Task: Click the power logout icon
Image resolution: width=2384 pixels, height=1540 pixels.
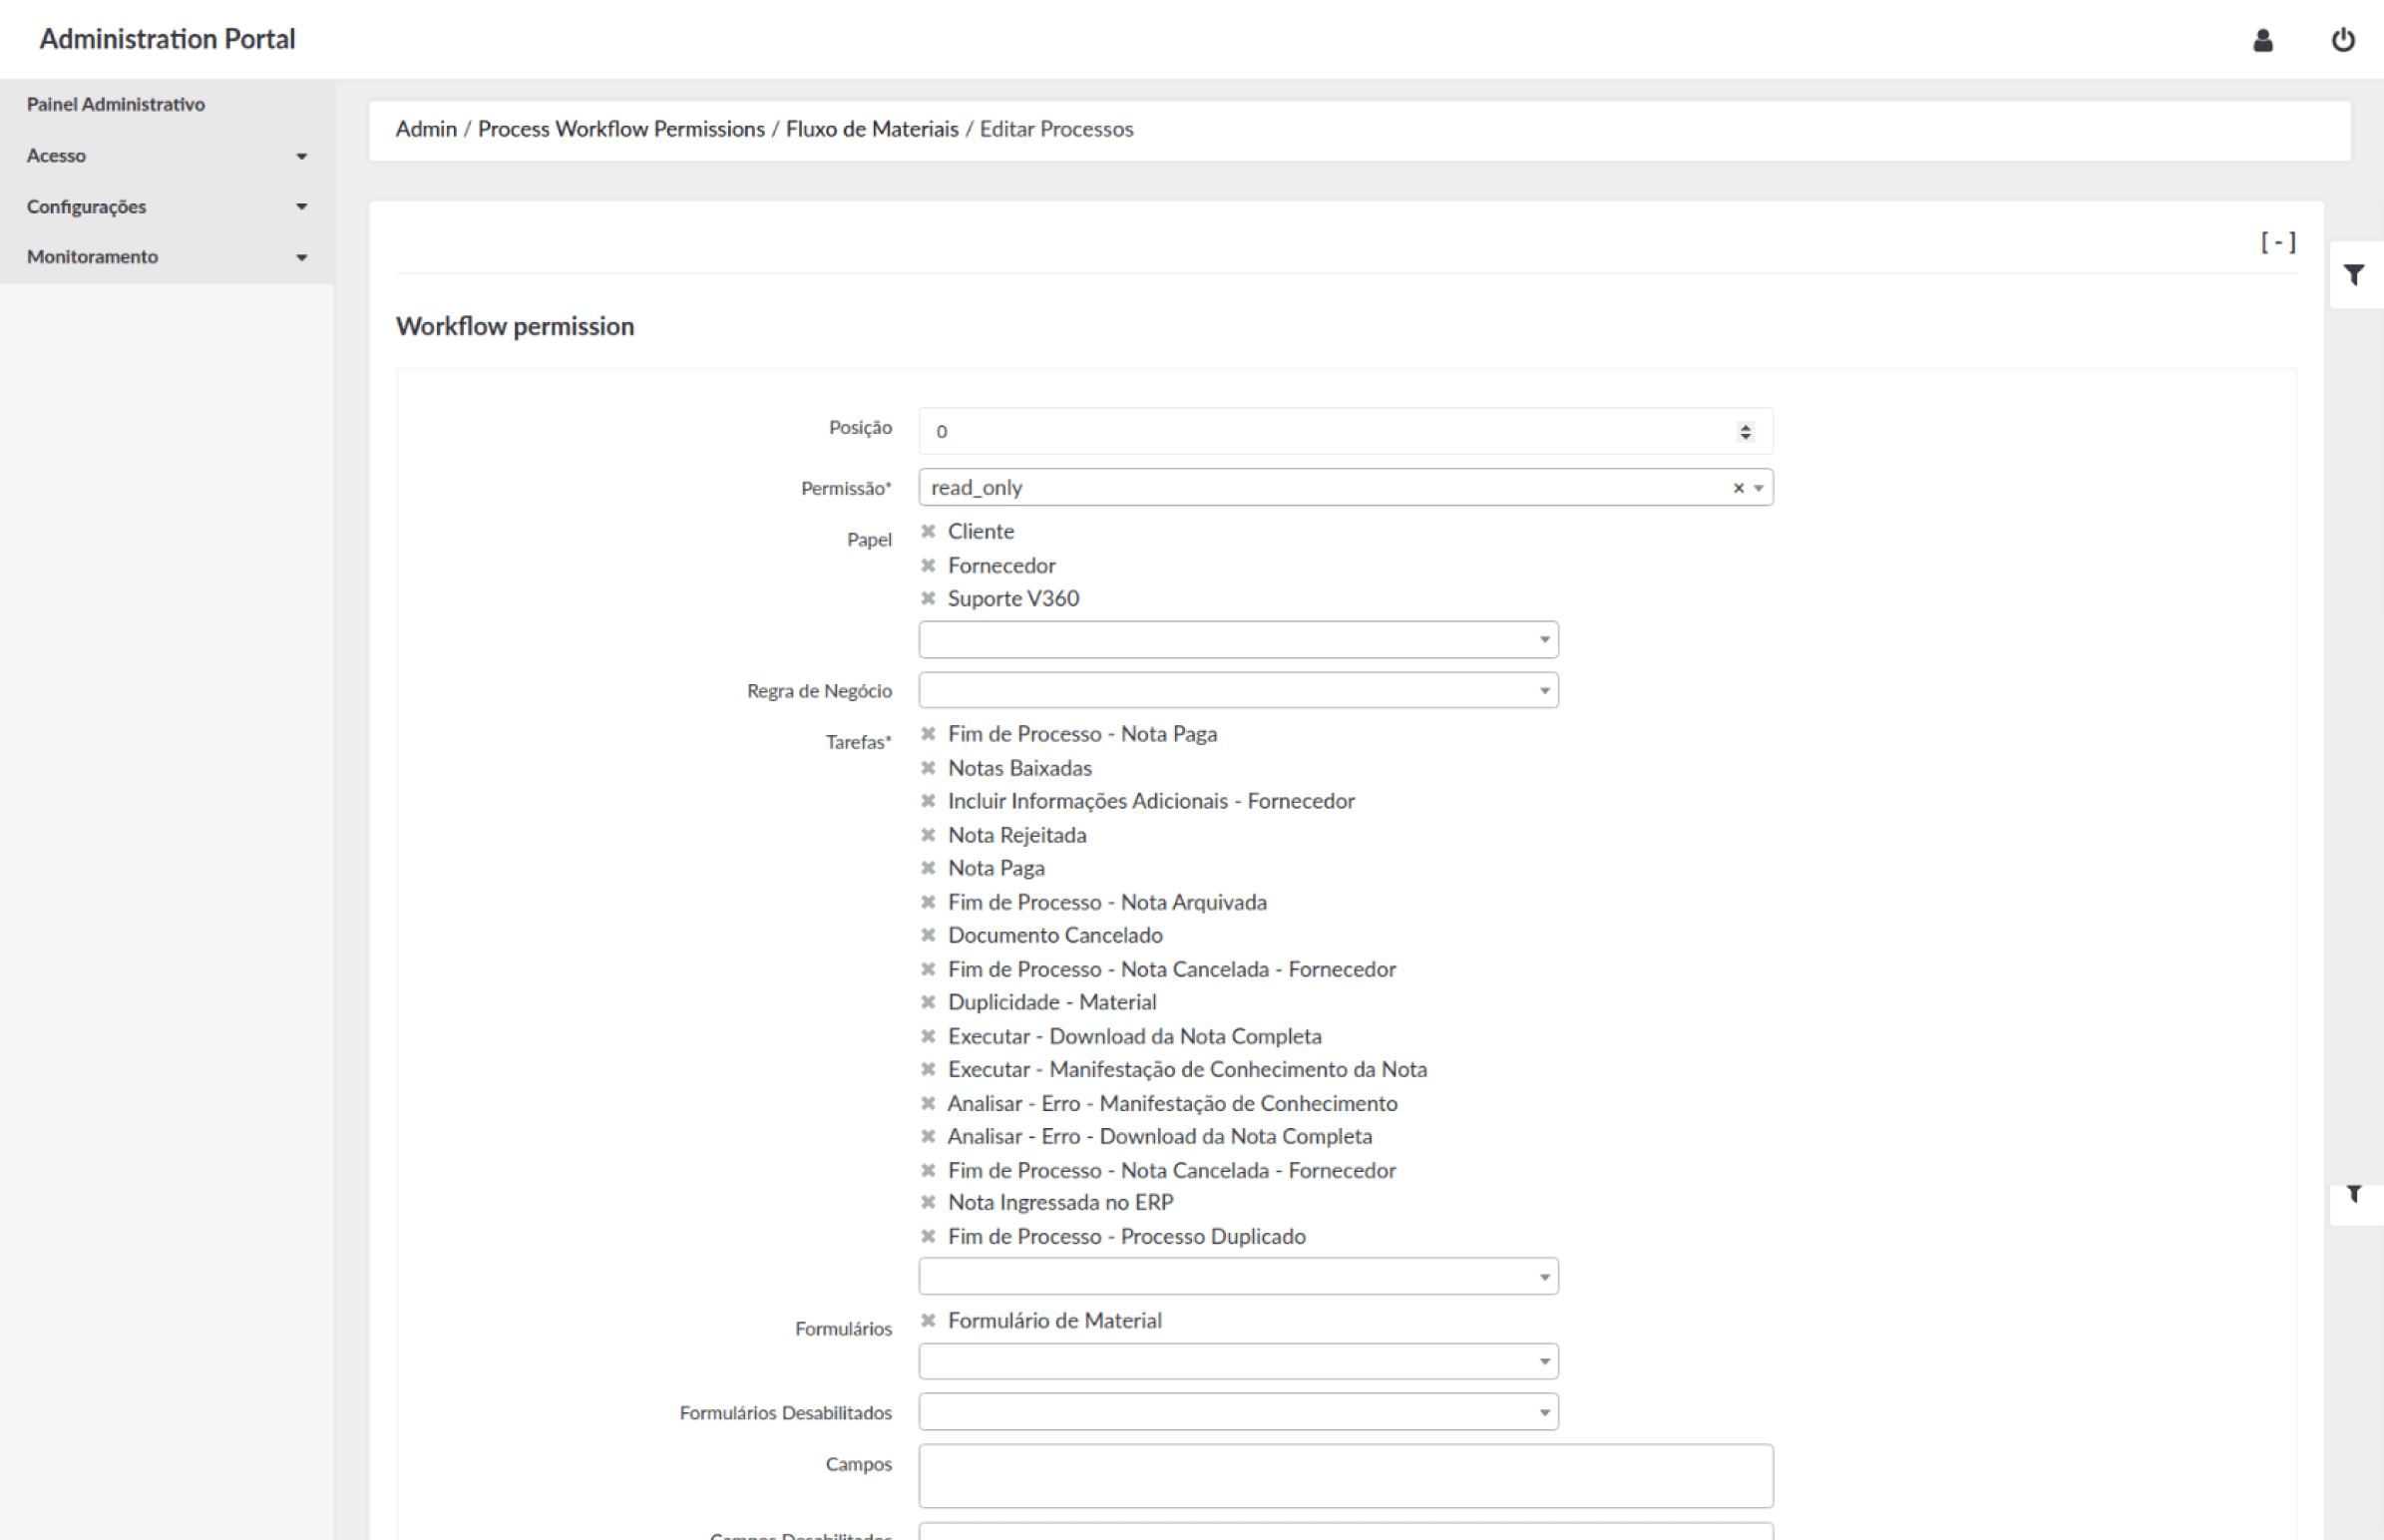Action: click(x=2343, y=40)
